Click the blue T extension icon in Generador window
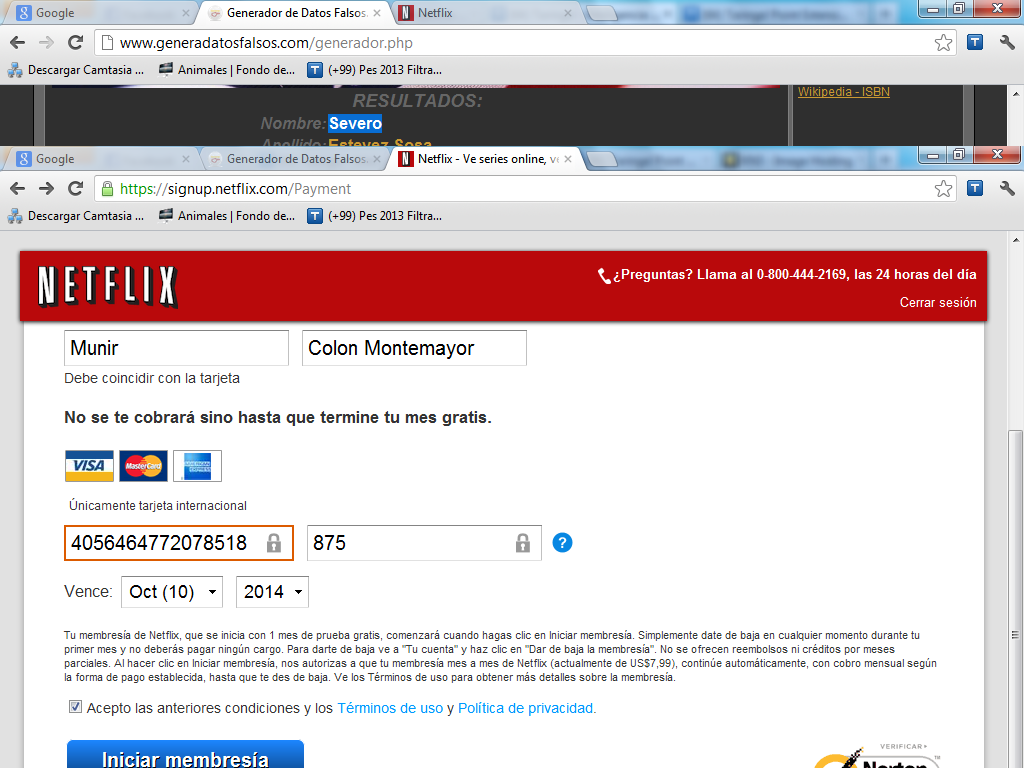The height and width of the screenshot is (768, 1024). [975, 42]
